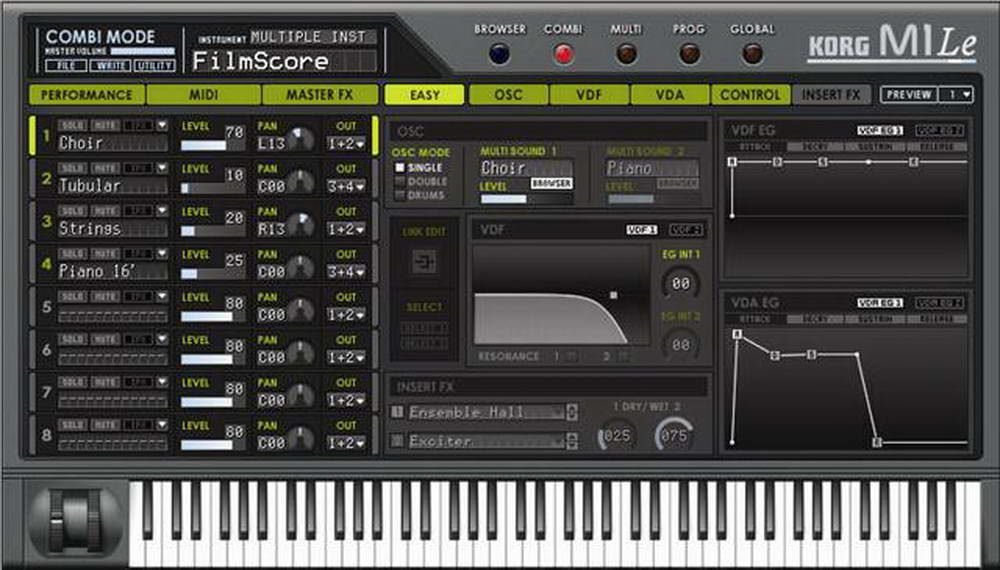Open the BROWSER mode via its blue LED
Viewport: 1000px width, 570px height.
[x=499, y=54]
